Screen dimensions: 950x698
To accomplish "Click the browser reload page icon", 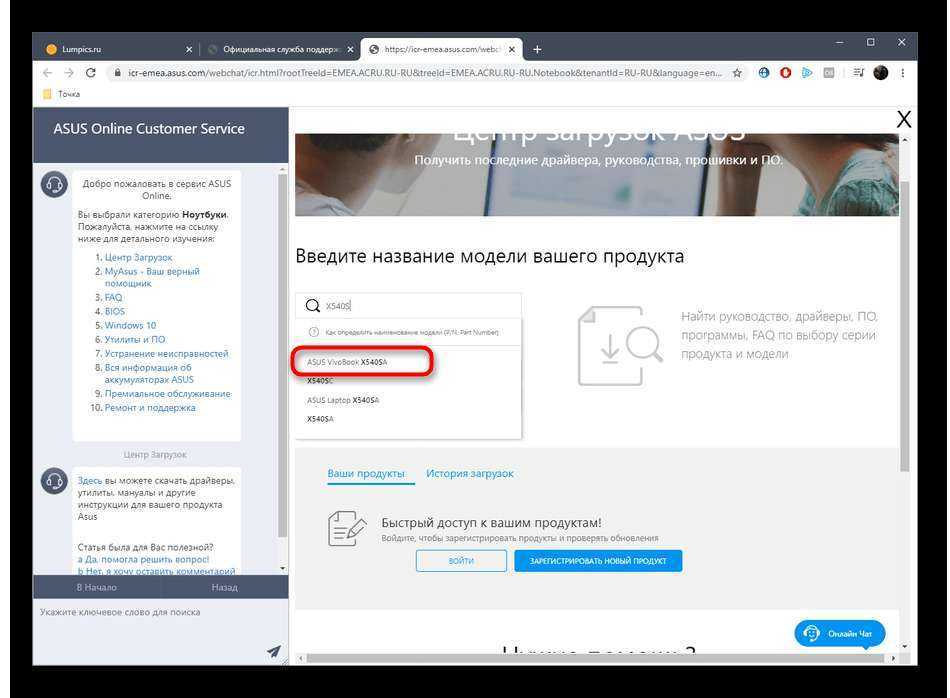I will [x=91, y=73].
